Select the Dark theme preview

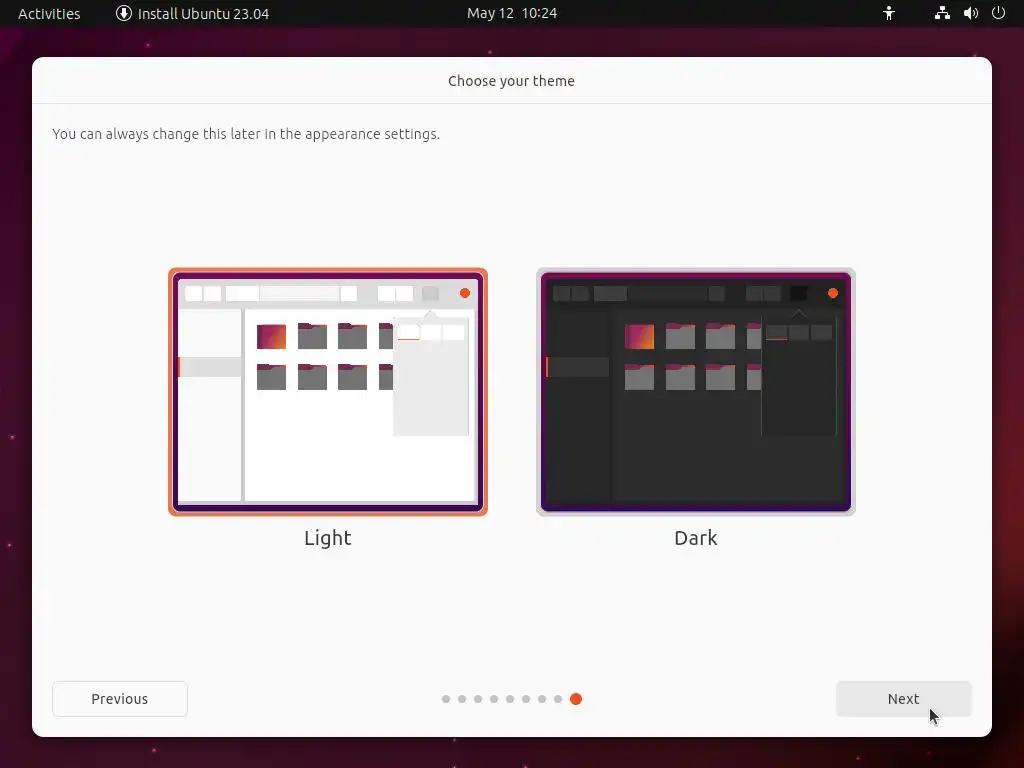point(696,392)
